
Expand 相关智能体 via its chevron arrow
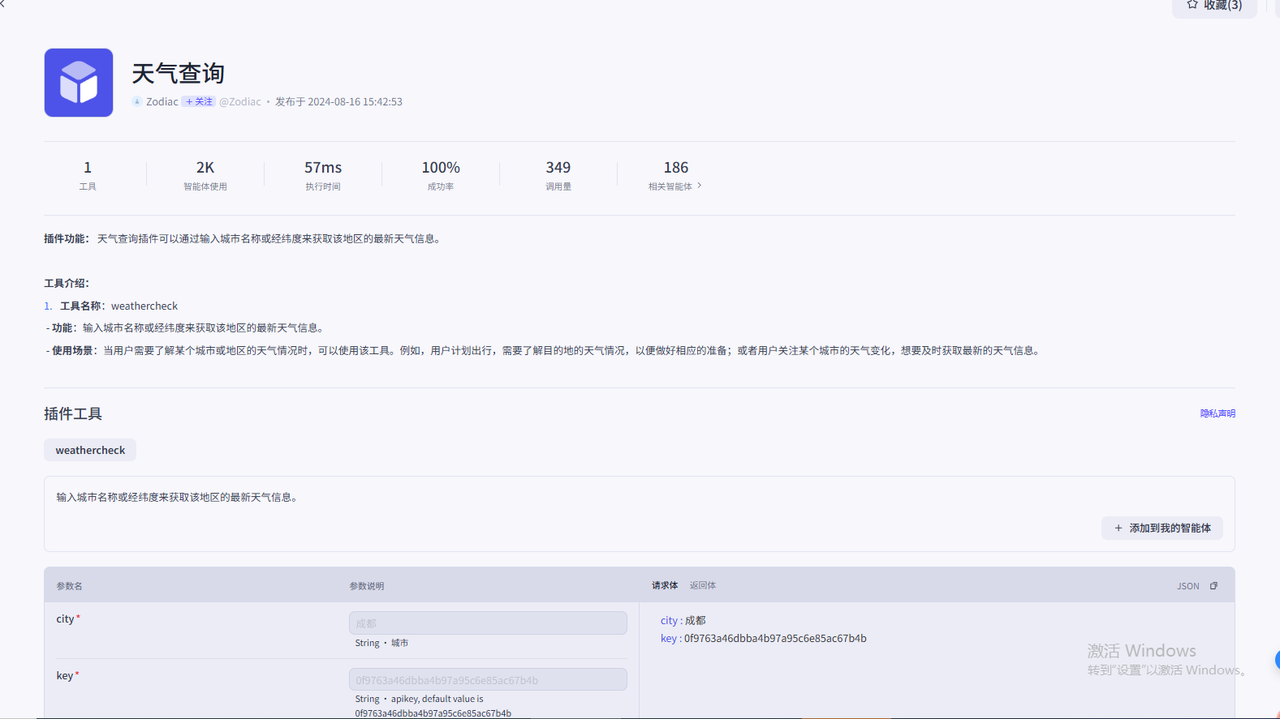tap(699, 186)
